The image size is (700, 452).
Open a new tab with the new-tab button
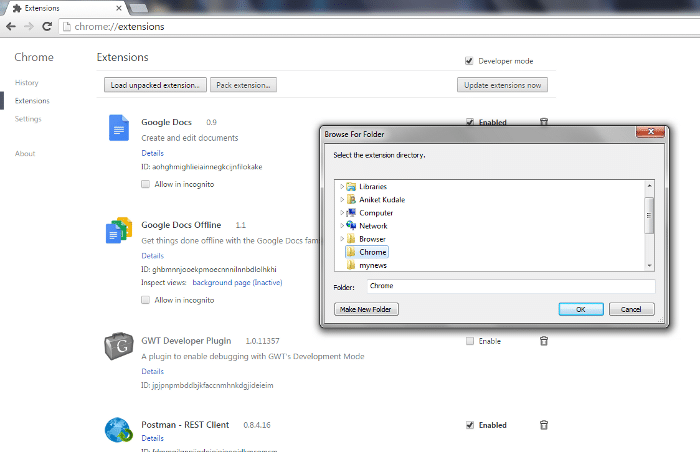138,8
